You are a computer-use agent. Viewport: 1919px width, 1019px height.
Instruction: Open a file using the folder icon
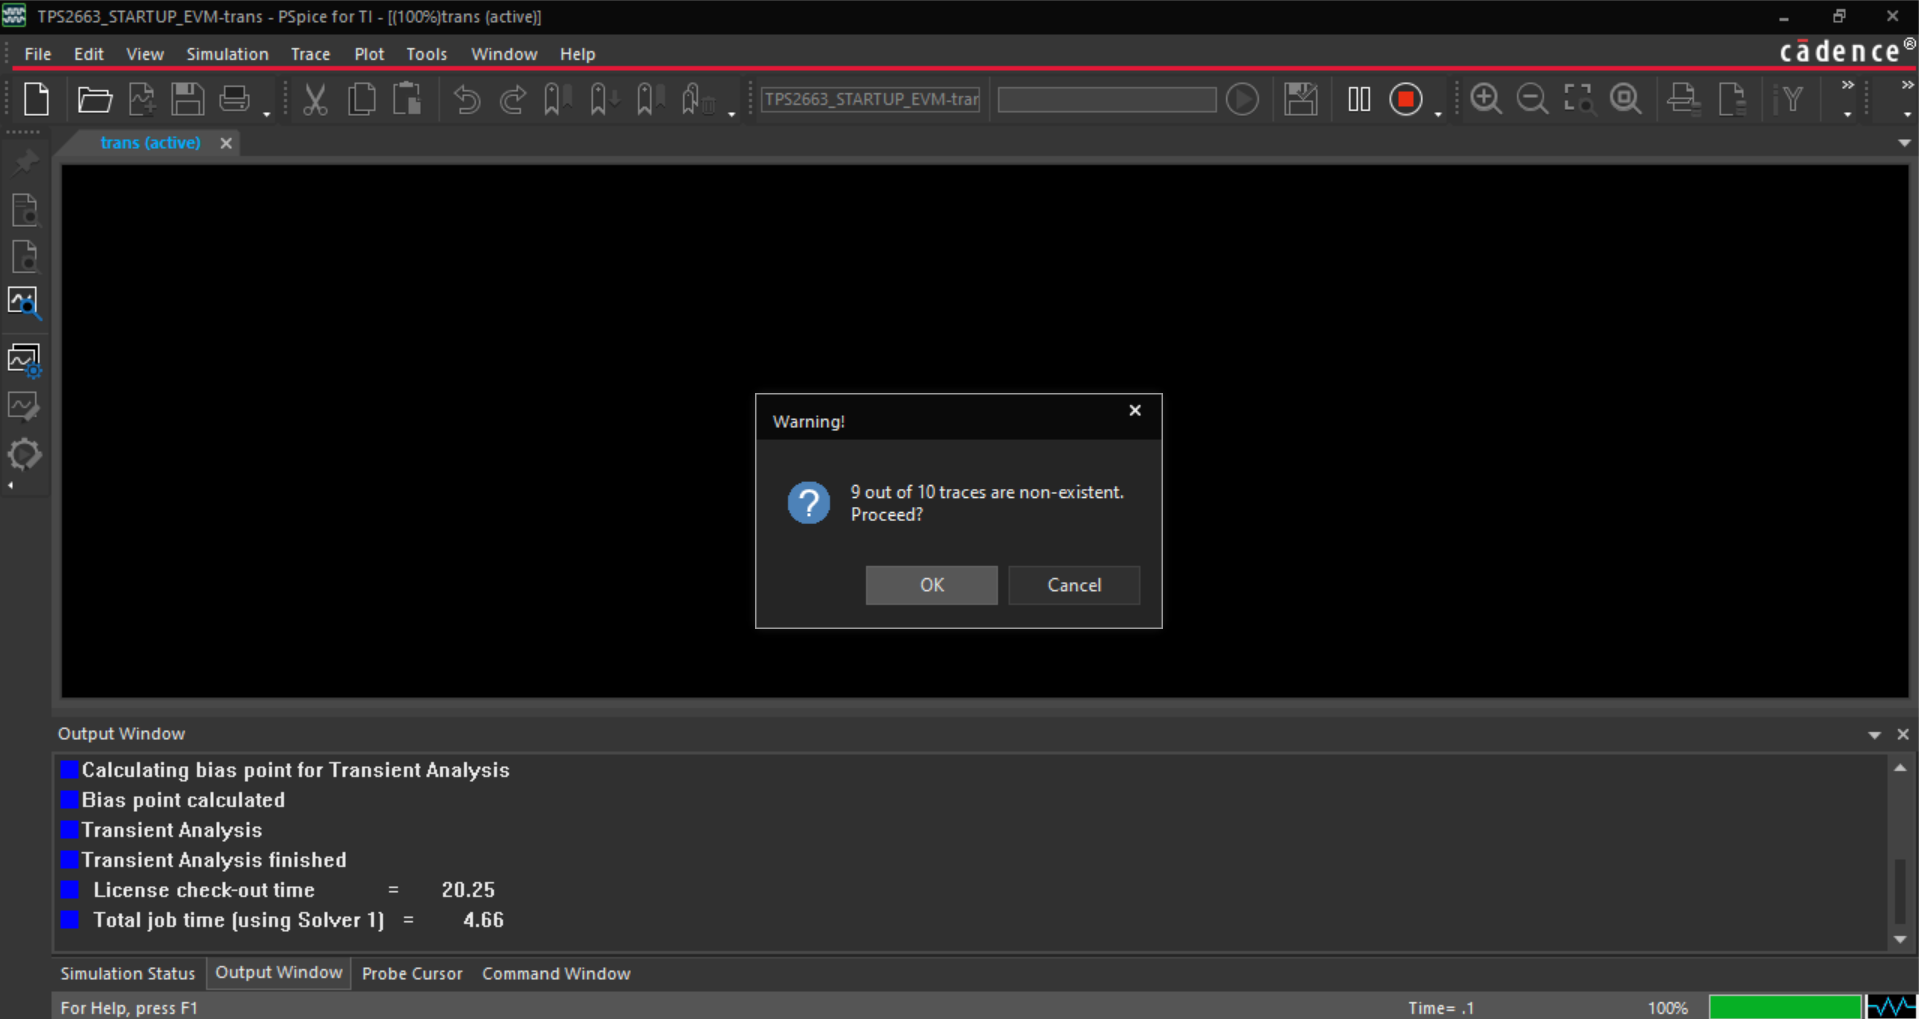tap(94, 99)
